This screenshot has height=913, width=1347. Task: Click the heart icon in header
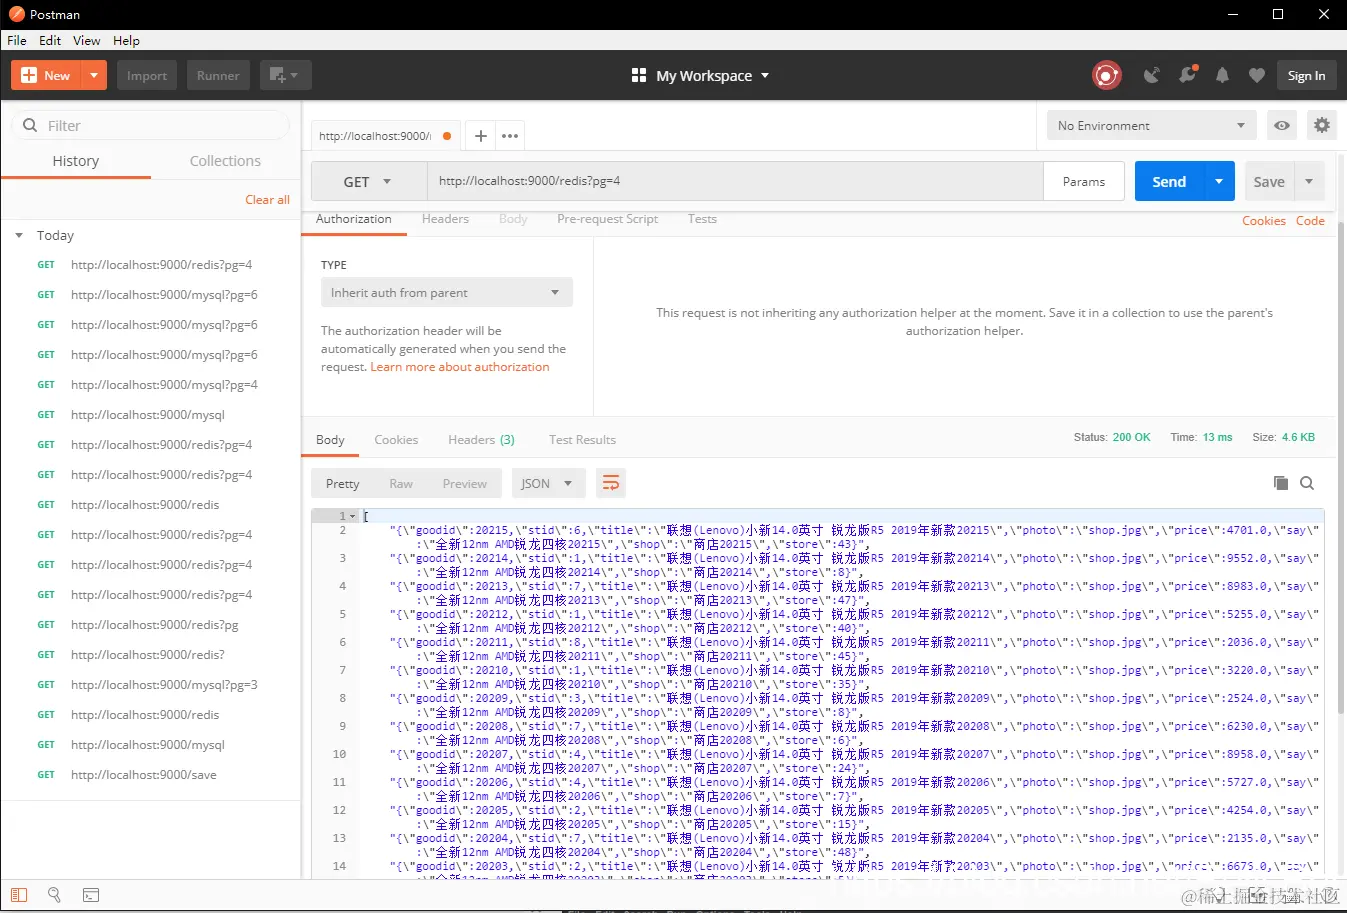(1257, 76)
